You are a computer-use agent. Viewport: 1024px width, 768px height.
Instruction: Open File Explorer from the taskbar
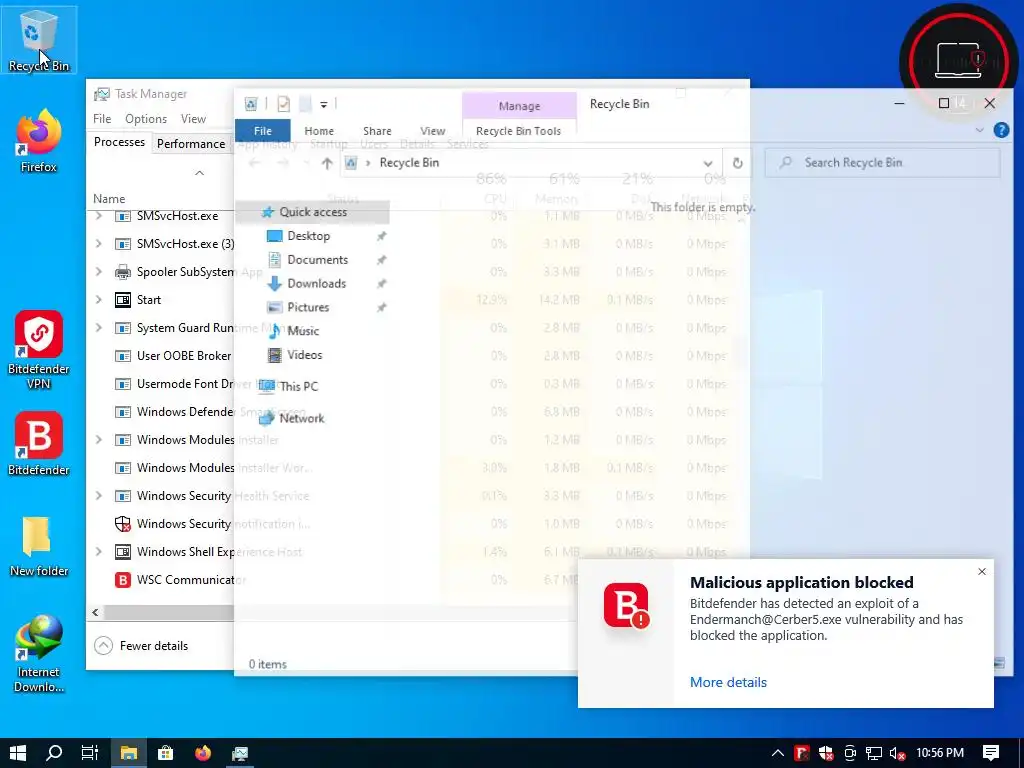(x=128, y=753)
